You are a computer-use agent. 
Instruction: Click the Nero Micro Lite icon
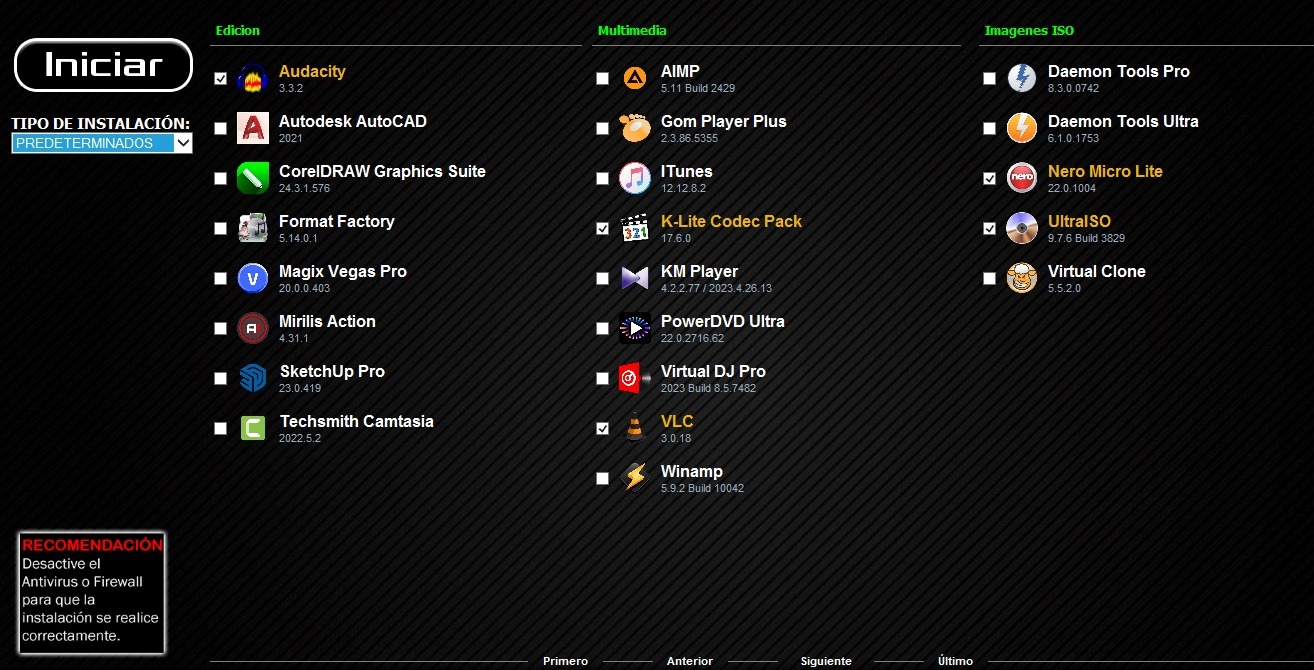[x=1022, y=179]
